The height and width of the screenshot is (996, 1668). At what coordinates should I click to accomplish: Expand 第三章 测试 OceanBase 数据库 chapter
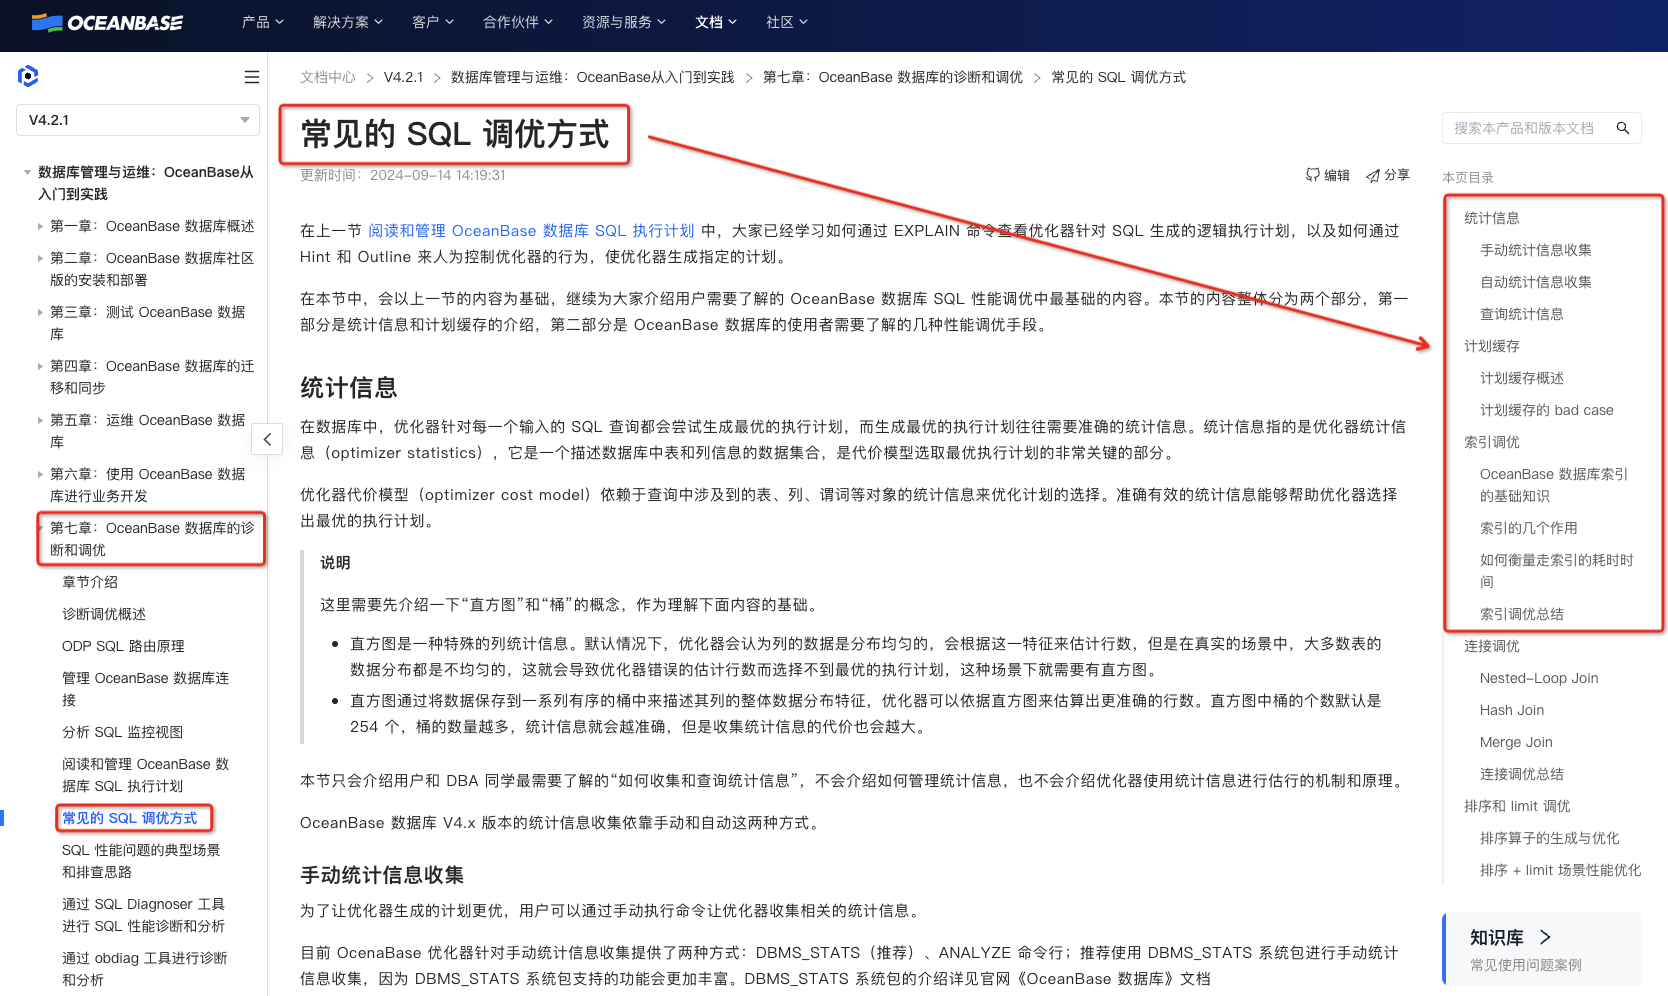tap(40, 312)
